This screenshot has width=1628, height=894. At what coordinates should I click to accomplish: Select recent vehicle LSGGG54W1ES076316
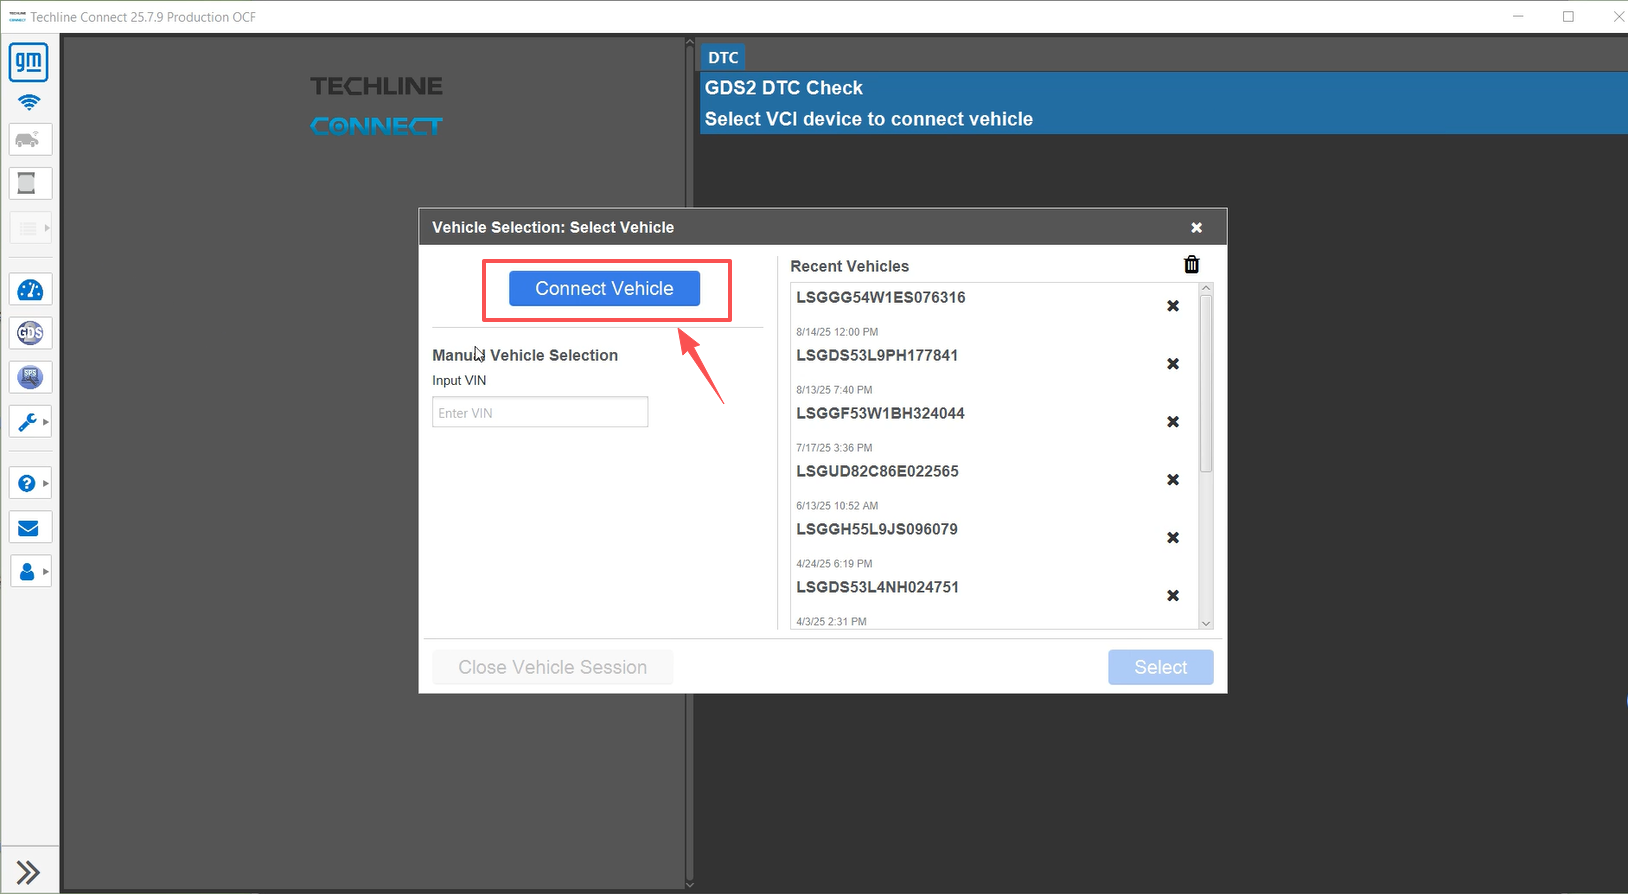(x=881, y=298)
